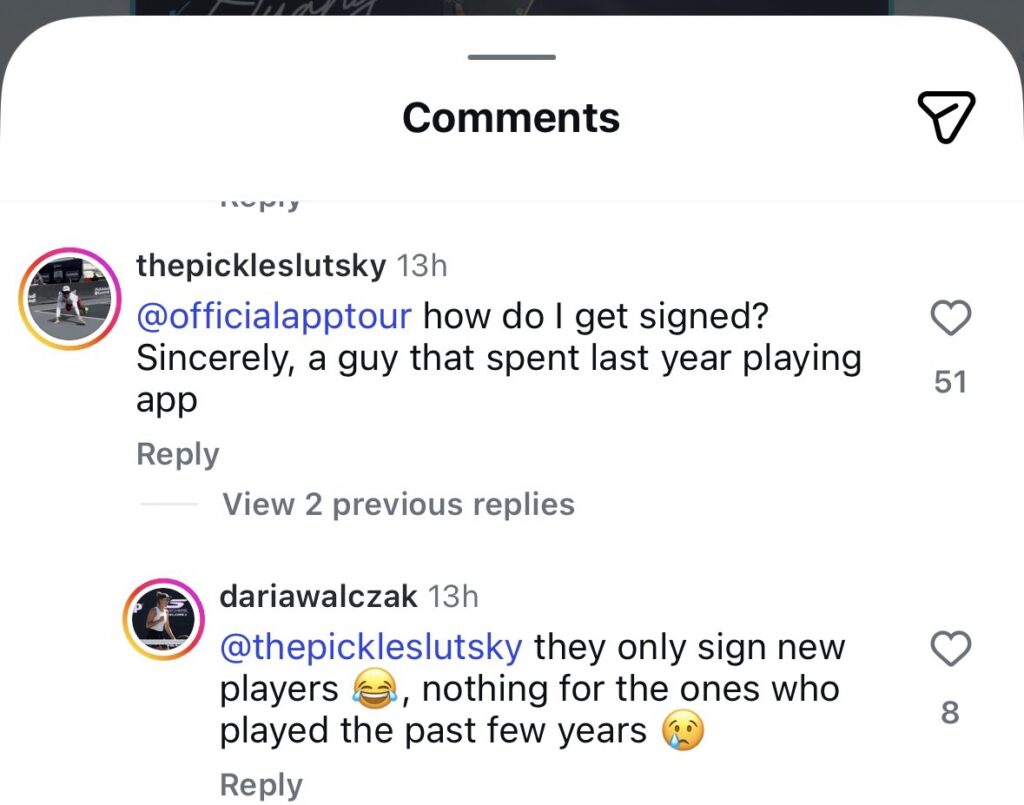Tap the share paper-plane icon
Viewport: 1024px width, 805px height.
point(946,118)
